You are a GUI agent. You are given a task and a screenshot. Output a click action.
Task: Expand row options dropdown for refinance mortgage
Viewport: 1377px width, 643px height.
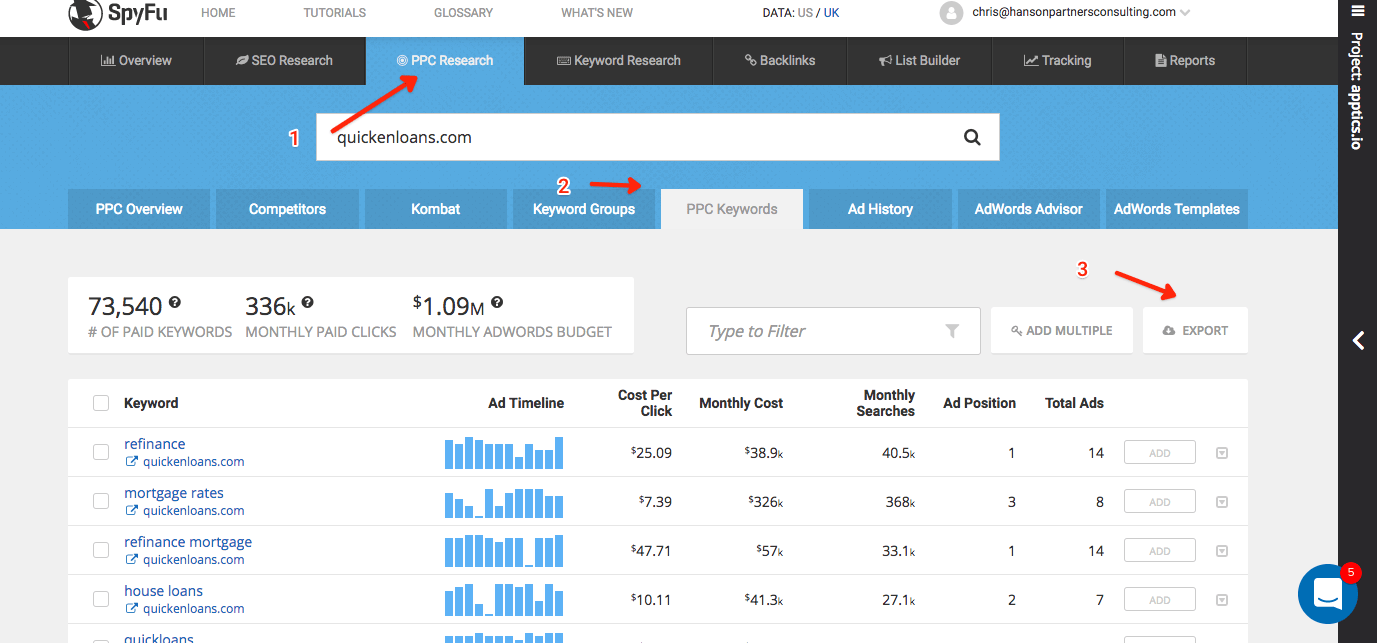[x=1221, y=551]
